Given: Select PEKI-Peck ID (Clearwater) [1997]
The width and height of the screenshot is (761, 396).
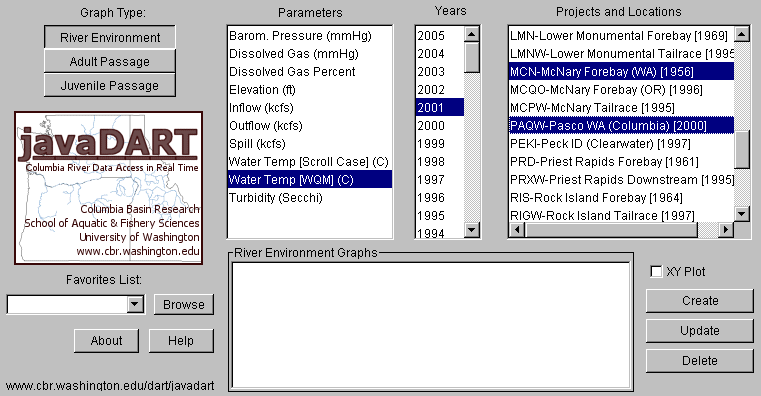Looking at the screenshot, I should coord(621,144).
